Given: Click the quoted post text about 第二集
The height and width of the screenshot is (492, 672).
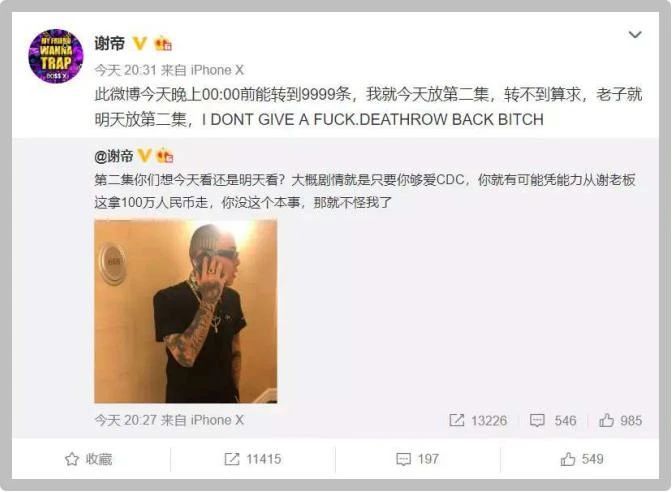Looking at the screenshot, I should click(365, 191).
